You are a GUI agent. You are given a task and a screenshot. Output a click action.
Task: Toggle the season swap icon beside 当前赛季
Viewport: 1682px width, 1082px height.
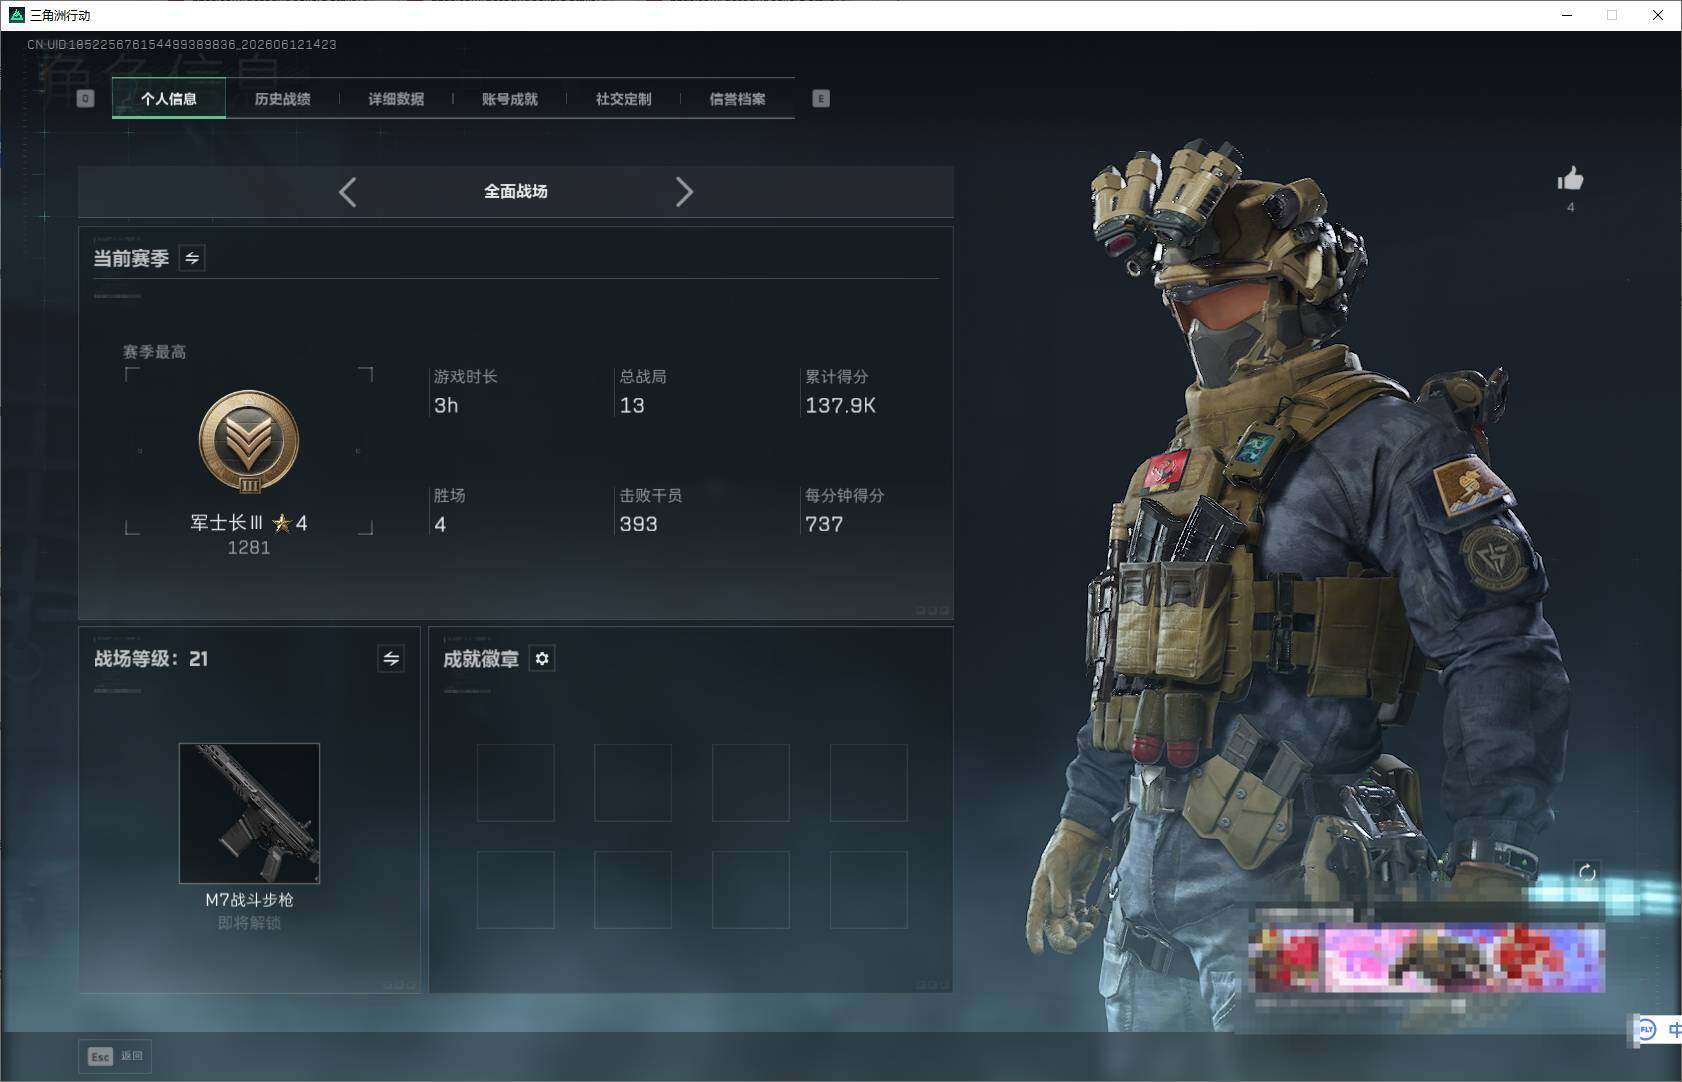click(x=192, y=258)
